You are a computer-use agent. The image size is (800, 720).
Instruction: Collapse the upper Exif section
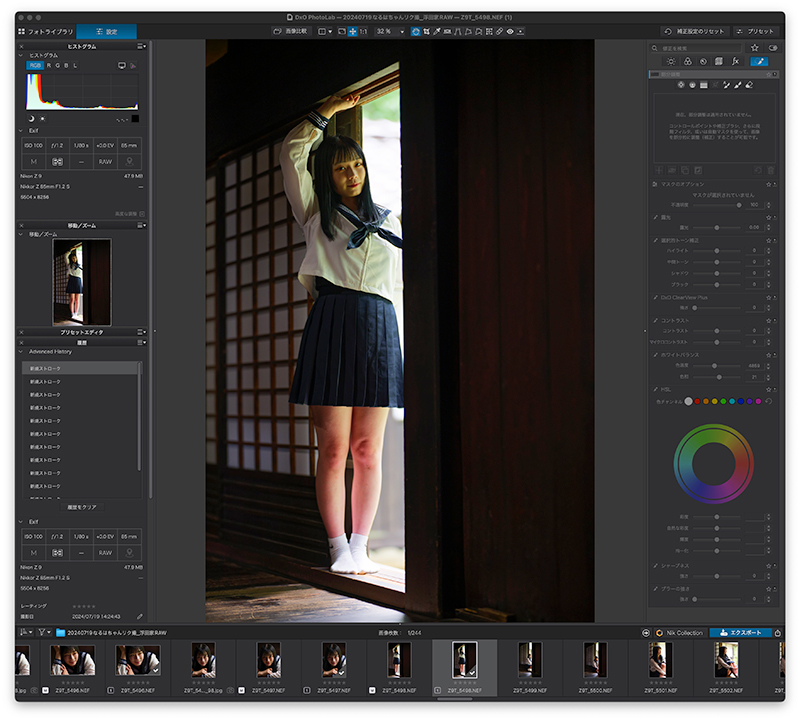pos(21,131)
